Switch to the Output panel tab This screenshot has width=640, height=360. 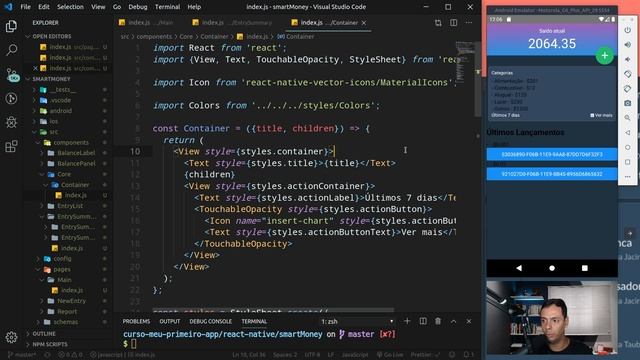[170, 322]
